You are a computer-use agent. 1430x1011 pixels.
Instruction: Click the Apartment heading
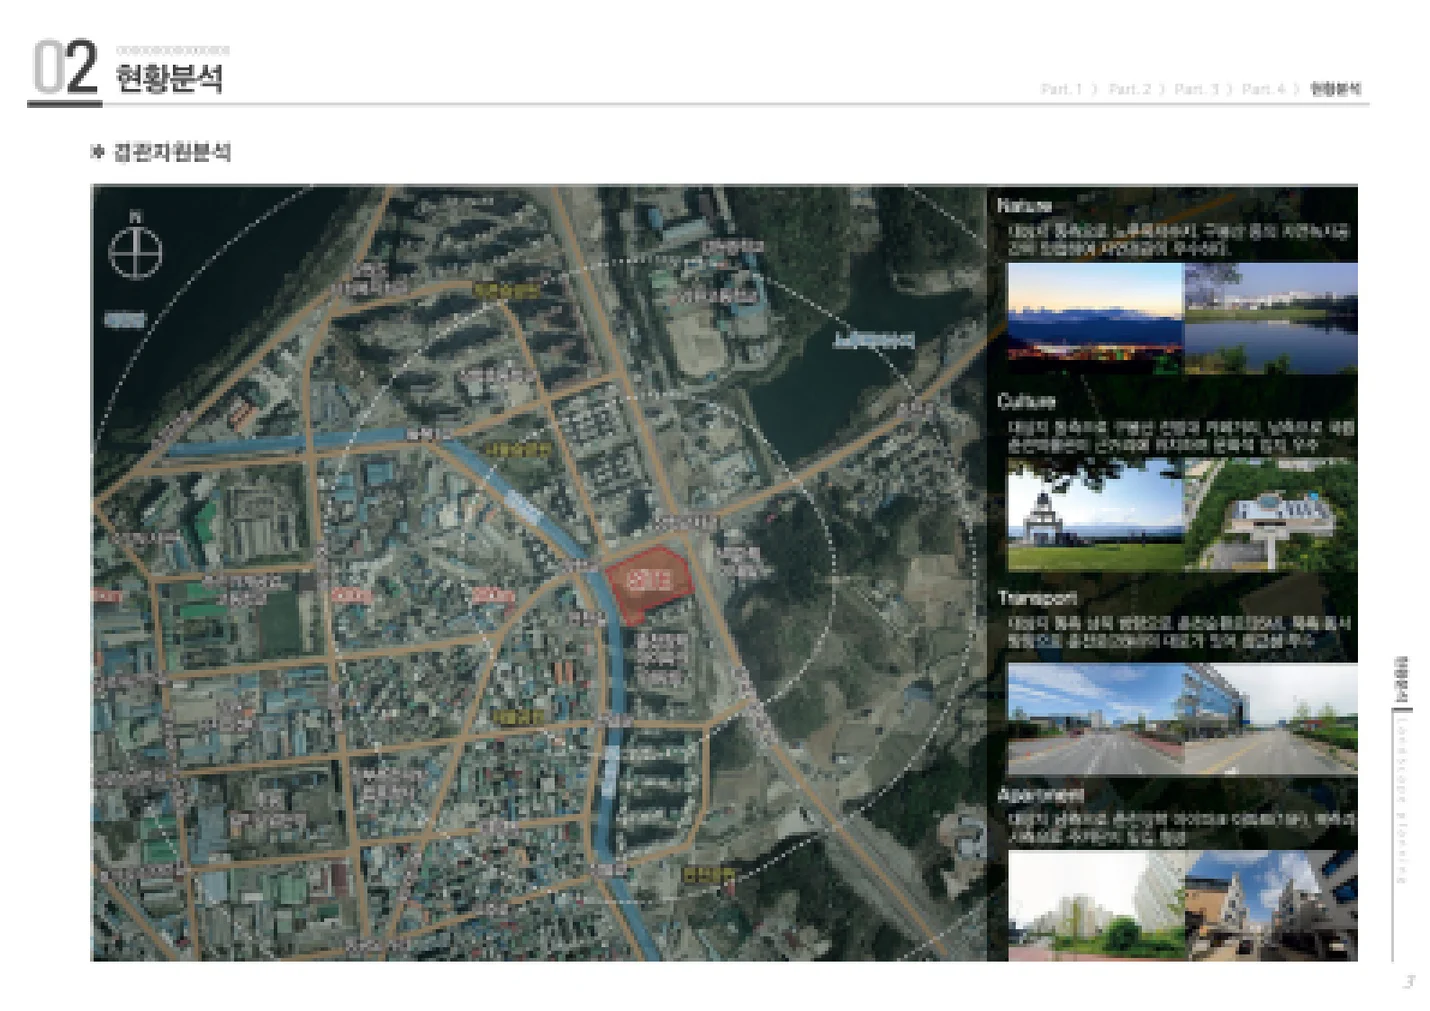pyautogui.click(x=1041, y=795)
